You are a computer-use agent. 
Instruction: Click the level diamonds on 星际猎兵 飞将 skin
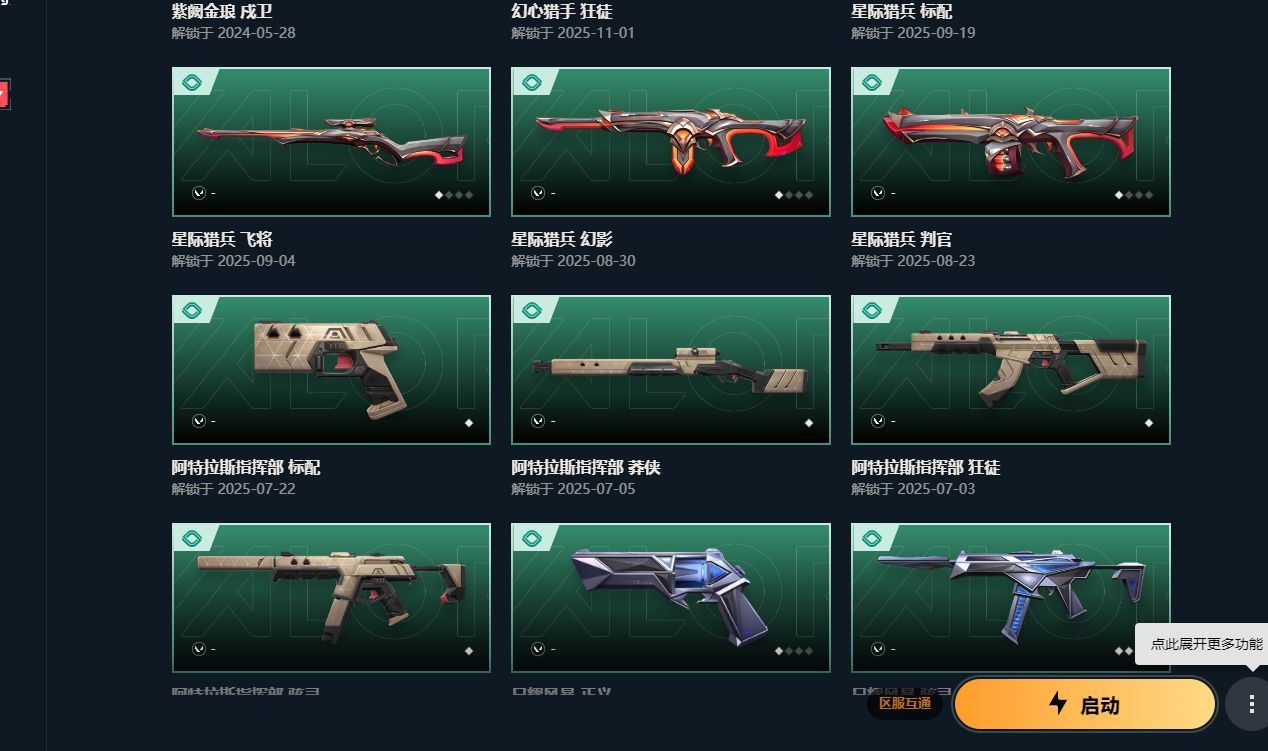pos(454,195)
